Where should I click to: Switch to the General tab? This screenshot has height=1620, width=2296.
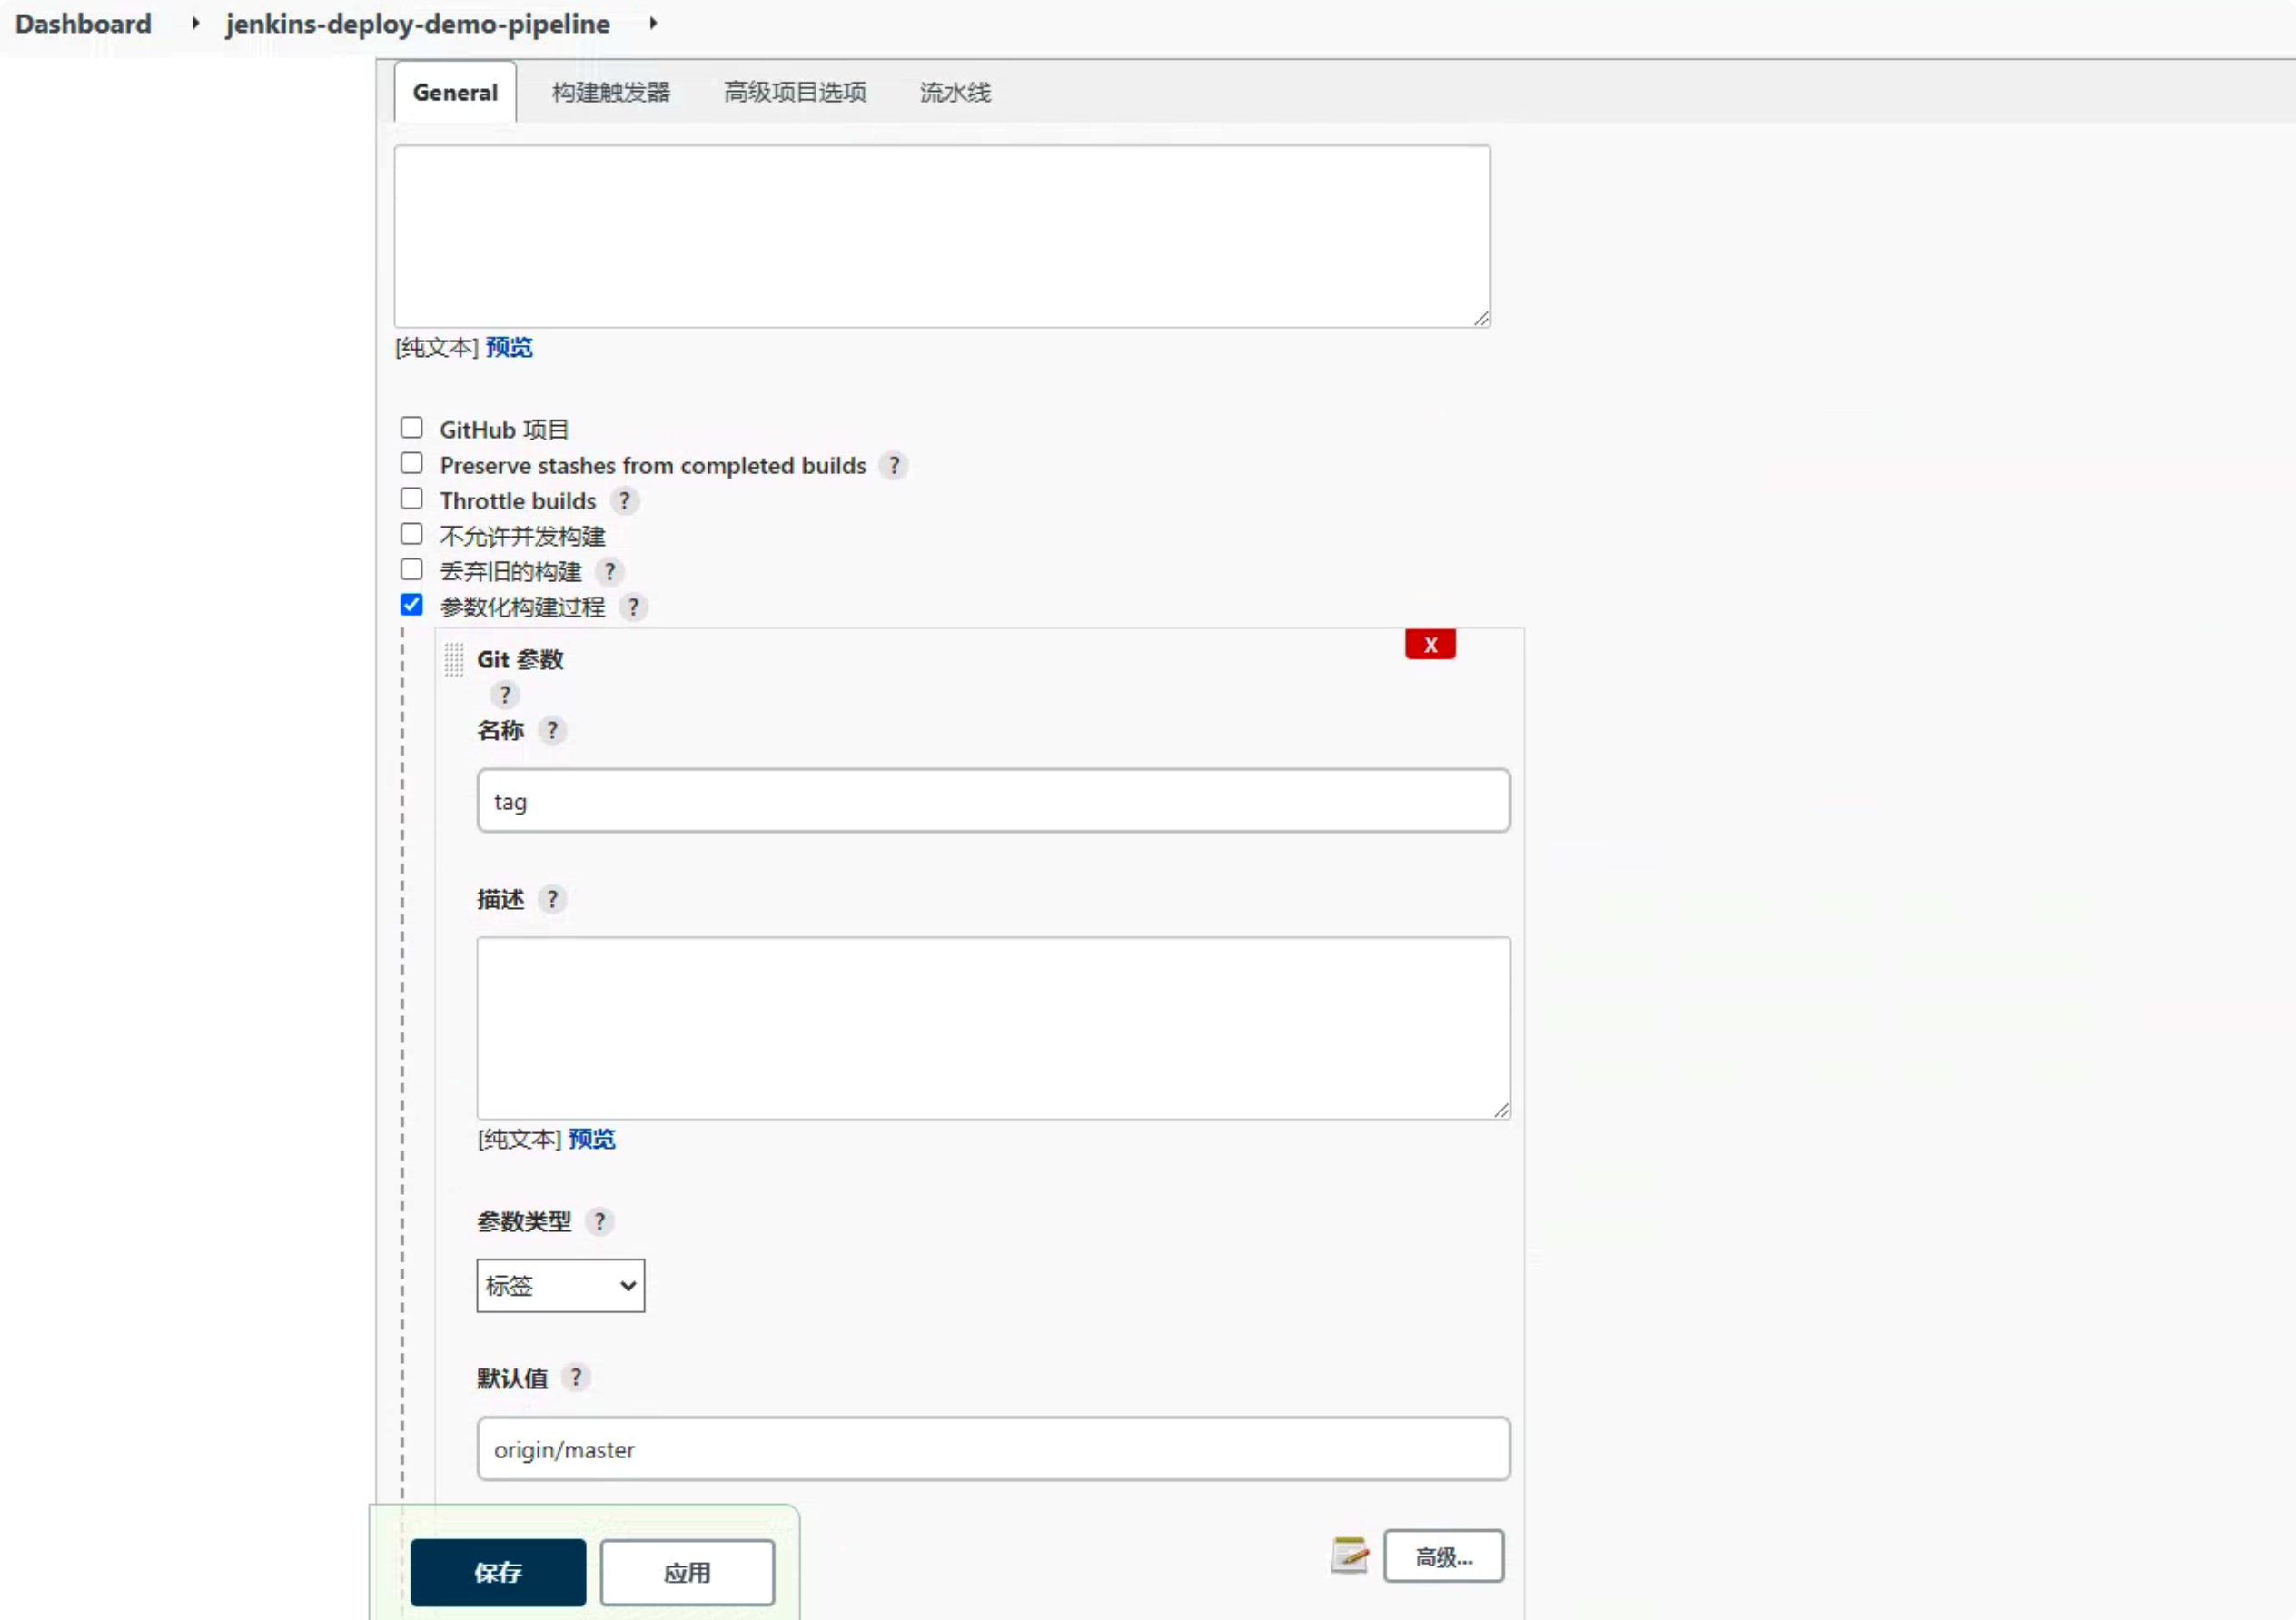[x=455, y=92]
